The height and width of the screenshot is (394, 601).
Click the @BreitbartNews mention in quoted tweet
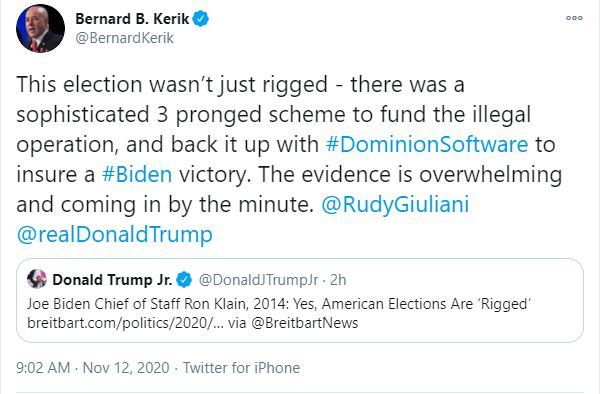click(x=305, y=323)
